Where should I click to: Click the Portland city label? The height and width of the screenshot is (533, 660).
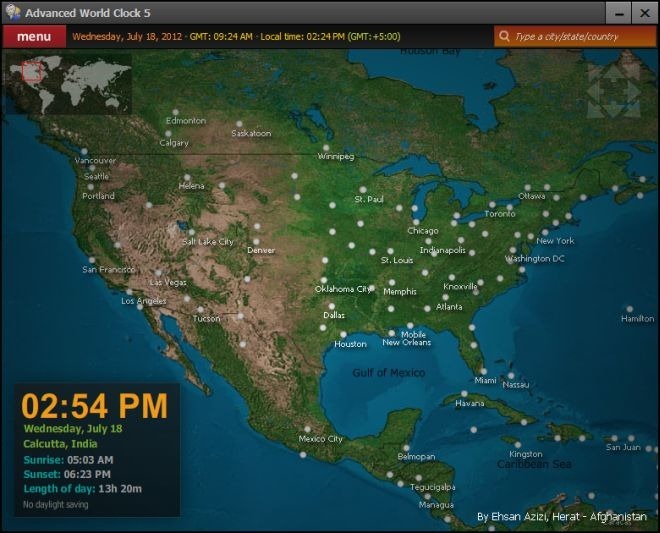click(x=98, y=196)
